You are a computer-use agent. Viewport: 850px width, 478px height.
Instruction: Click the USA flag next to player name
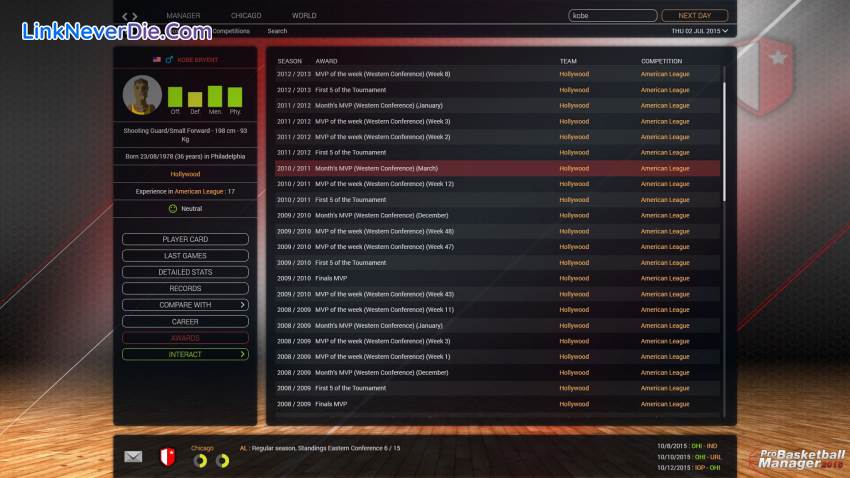(157, 60)
